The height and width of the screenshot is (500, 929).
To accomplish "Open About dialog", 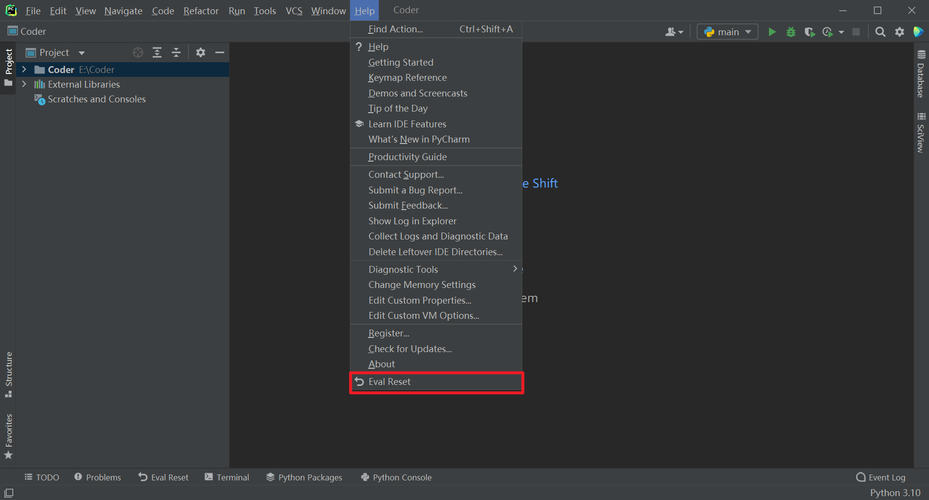I will [436, 364].
